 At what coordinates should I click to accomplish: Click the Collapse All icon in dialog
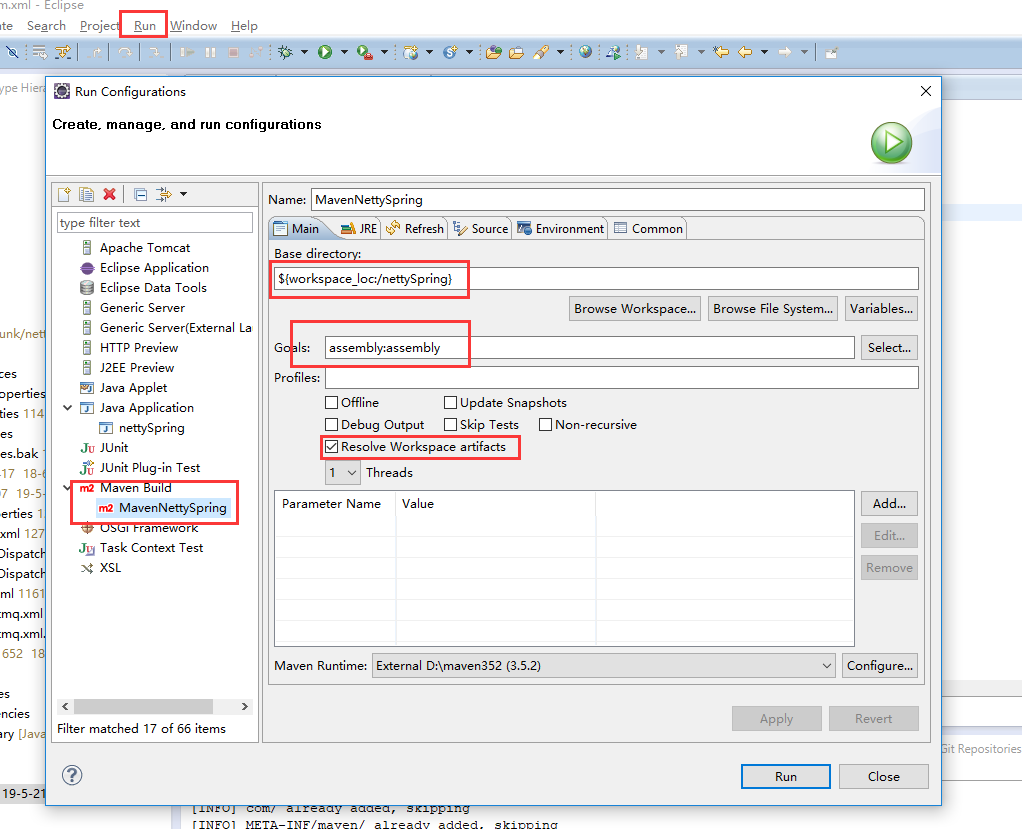[x=140, y=194]
